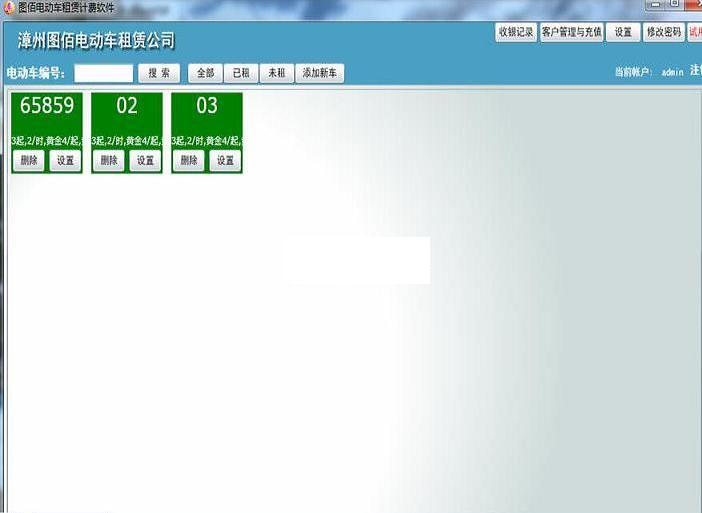Filter by 未租 unrented vehicles
The width and height of the screenshot is (702, 513).
click(x=275, y=73)
